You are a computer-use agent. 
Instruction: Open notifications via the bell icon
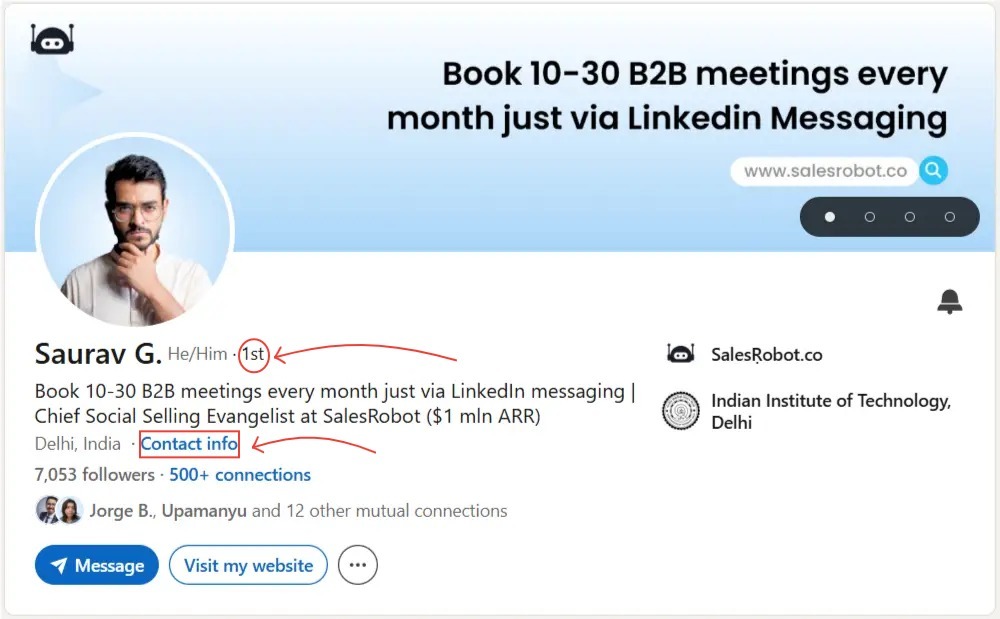pos(950,301)
